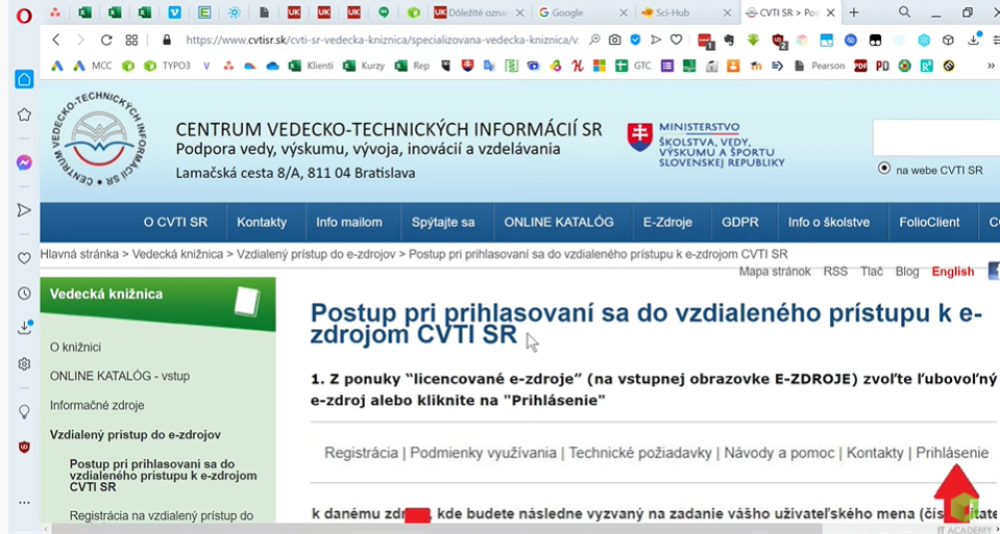
Task: Select the 'na webe CVTI SR' radio button
Action: point(883,169)
